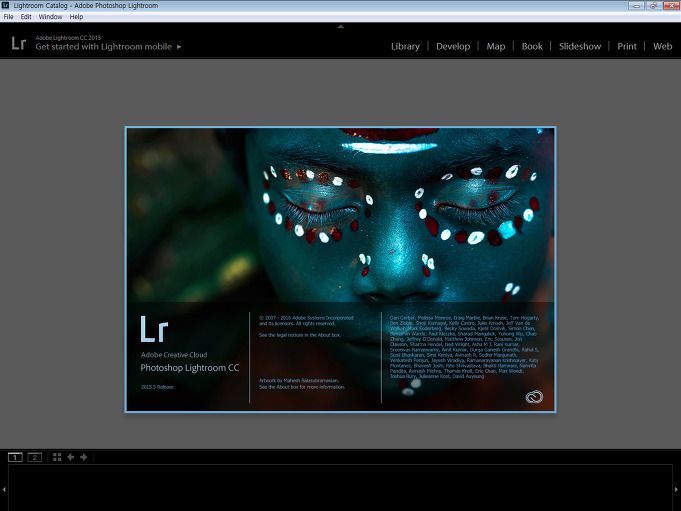Go back with the filmstrip left arrow
Viewport: 681px width, 511px height.
[70, 457]
